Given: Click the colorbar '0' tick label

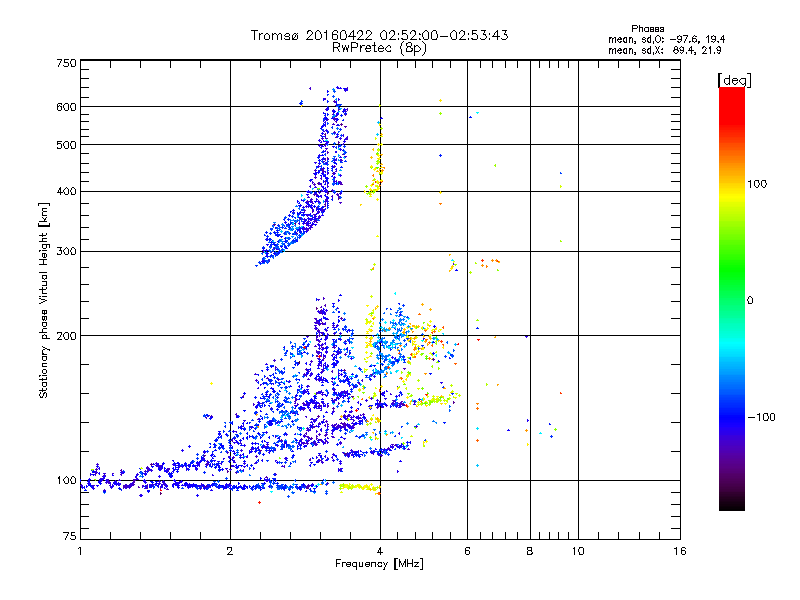Looking at the screenshot, I should (x=750, y=301).
